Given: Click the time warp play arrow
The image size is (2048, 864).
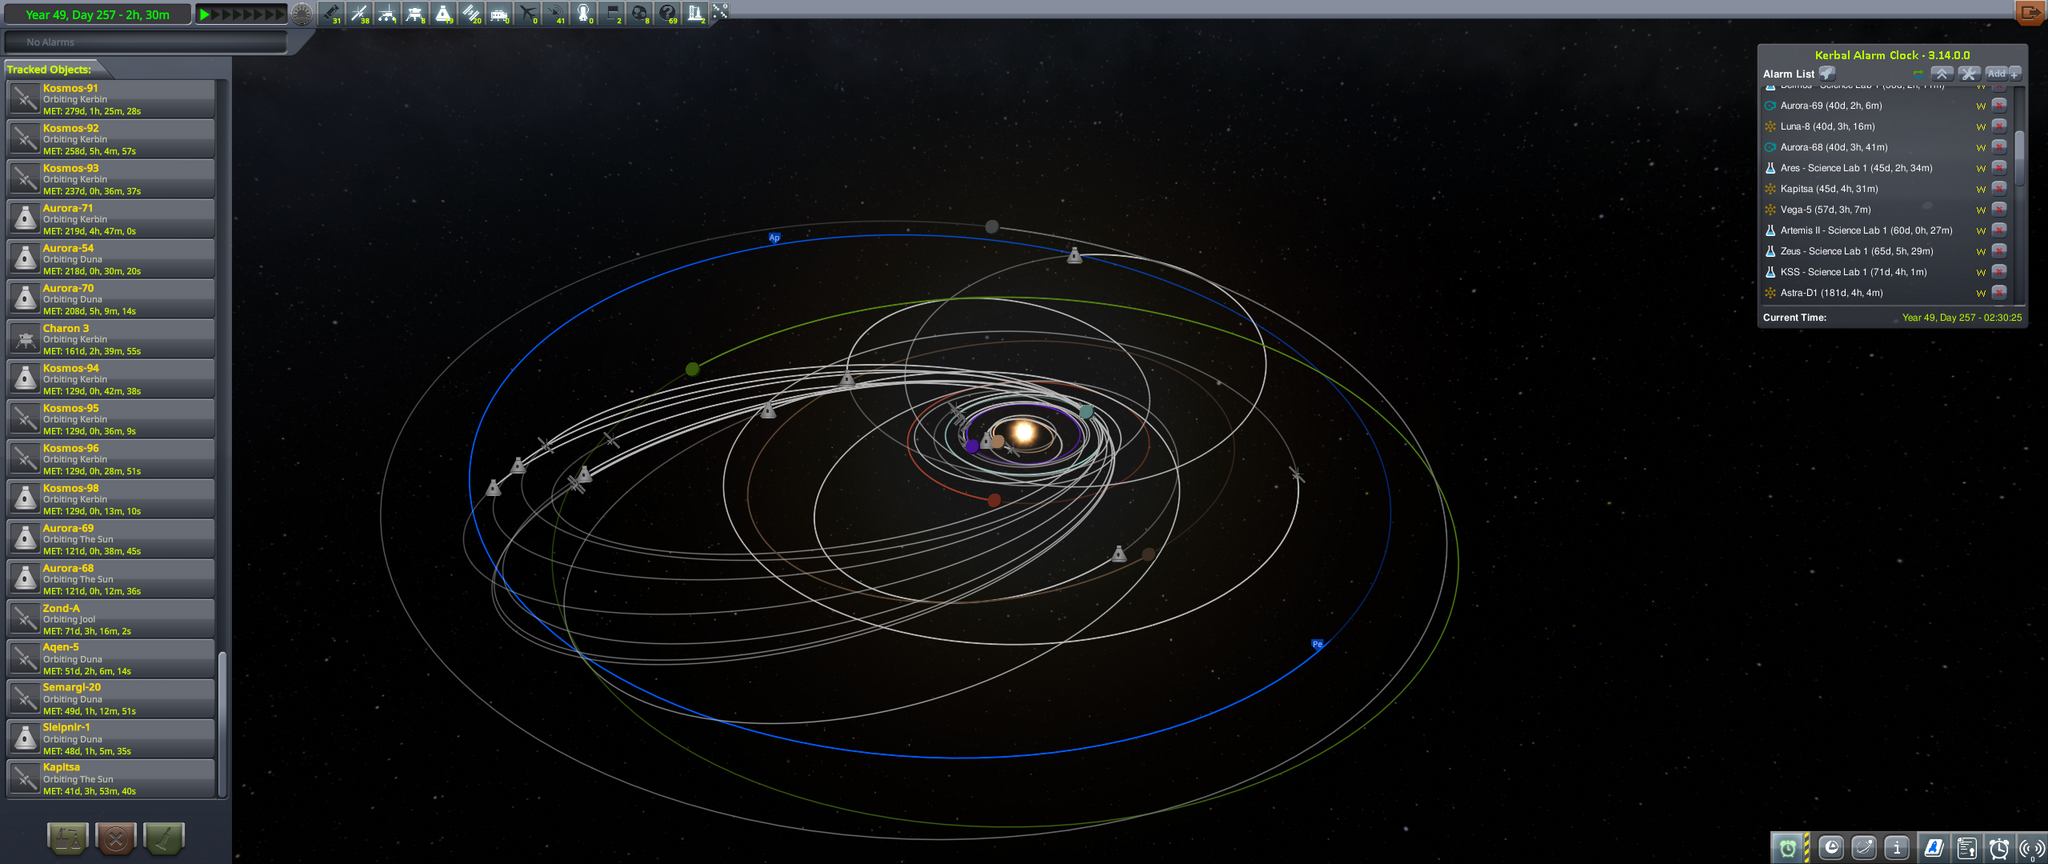Looking at the screenshot, I should coord(204,14).
